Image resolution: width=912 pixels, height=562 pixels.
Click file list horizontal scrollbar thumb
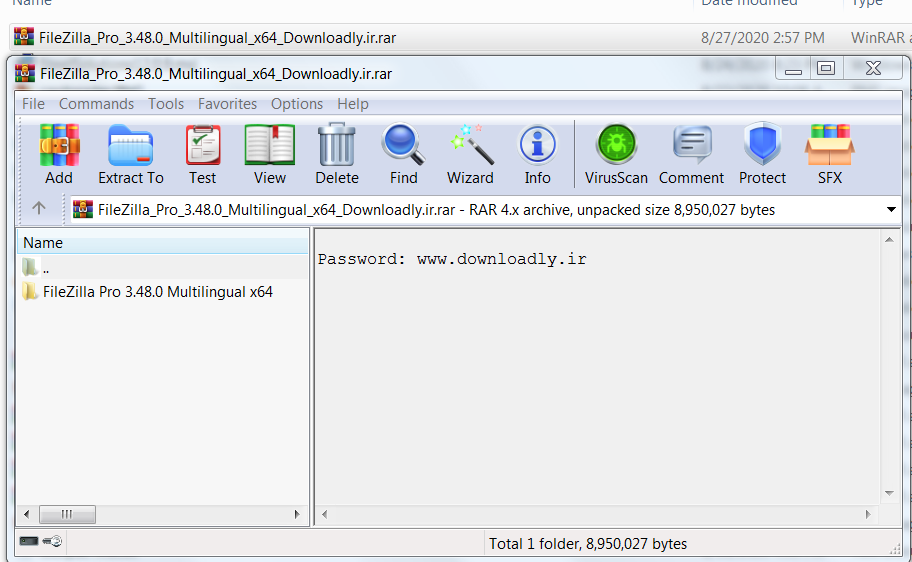coord(67,514)
